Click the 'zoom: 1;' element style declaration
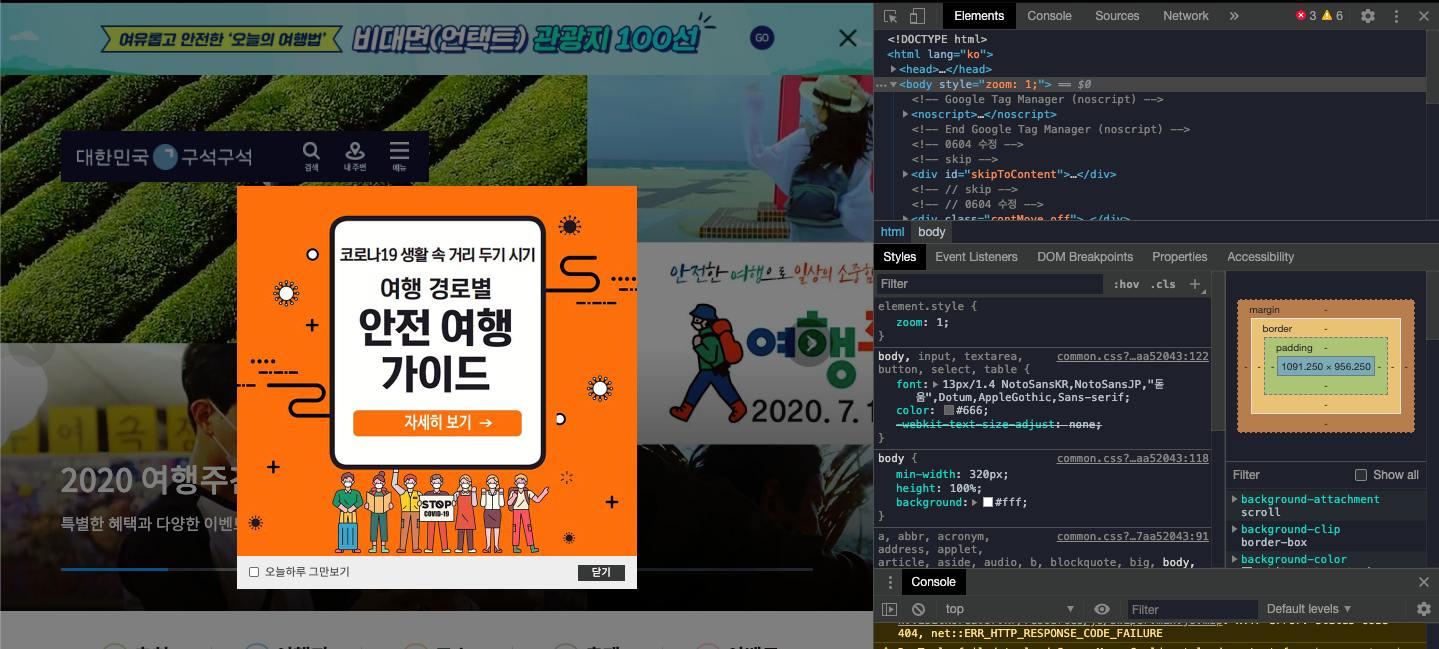 pyautogui.click(x=922, y=322)
